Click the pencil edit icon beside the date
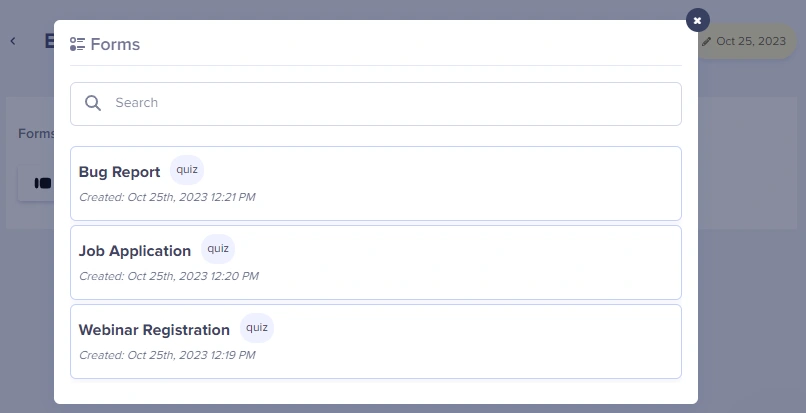 click(x=706, y=42)
